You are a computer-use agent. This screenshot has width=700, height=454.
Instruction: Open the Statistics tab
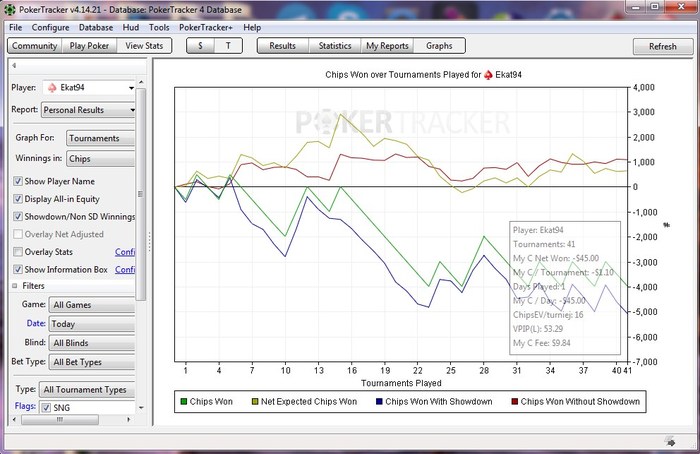pyautogui.click(x=335, y=46)
